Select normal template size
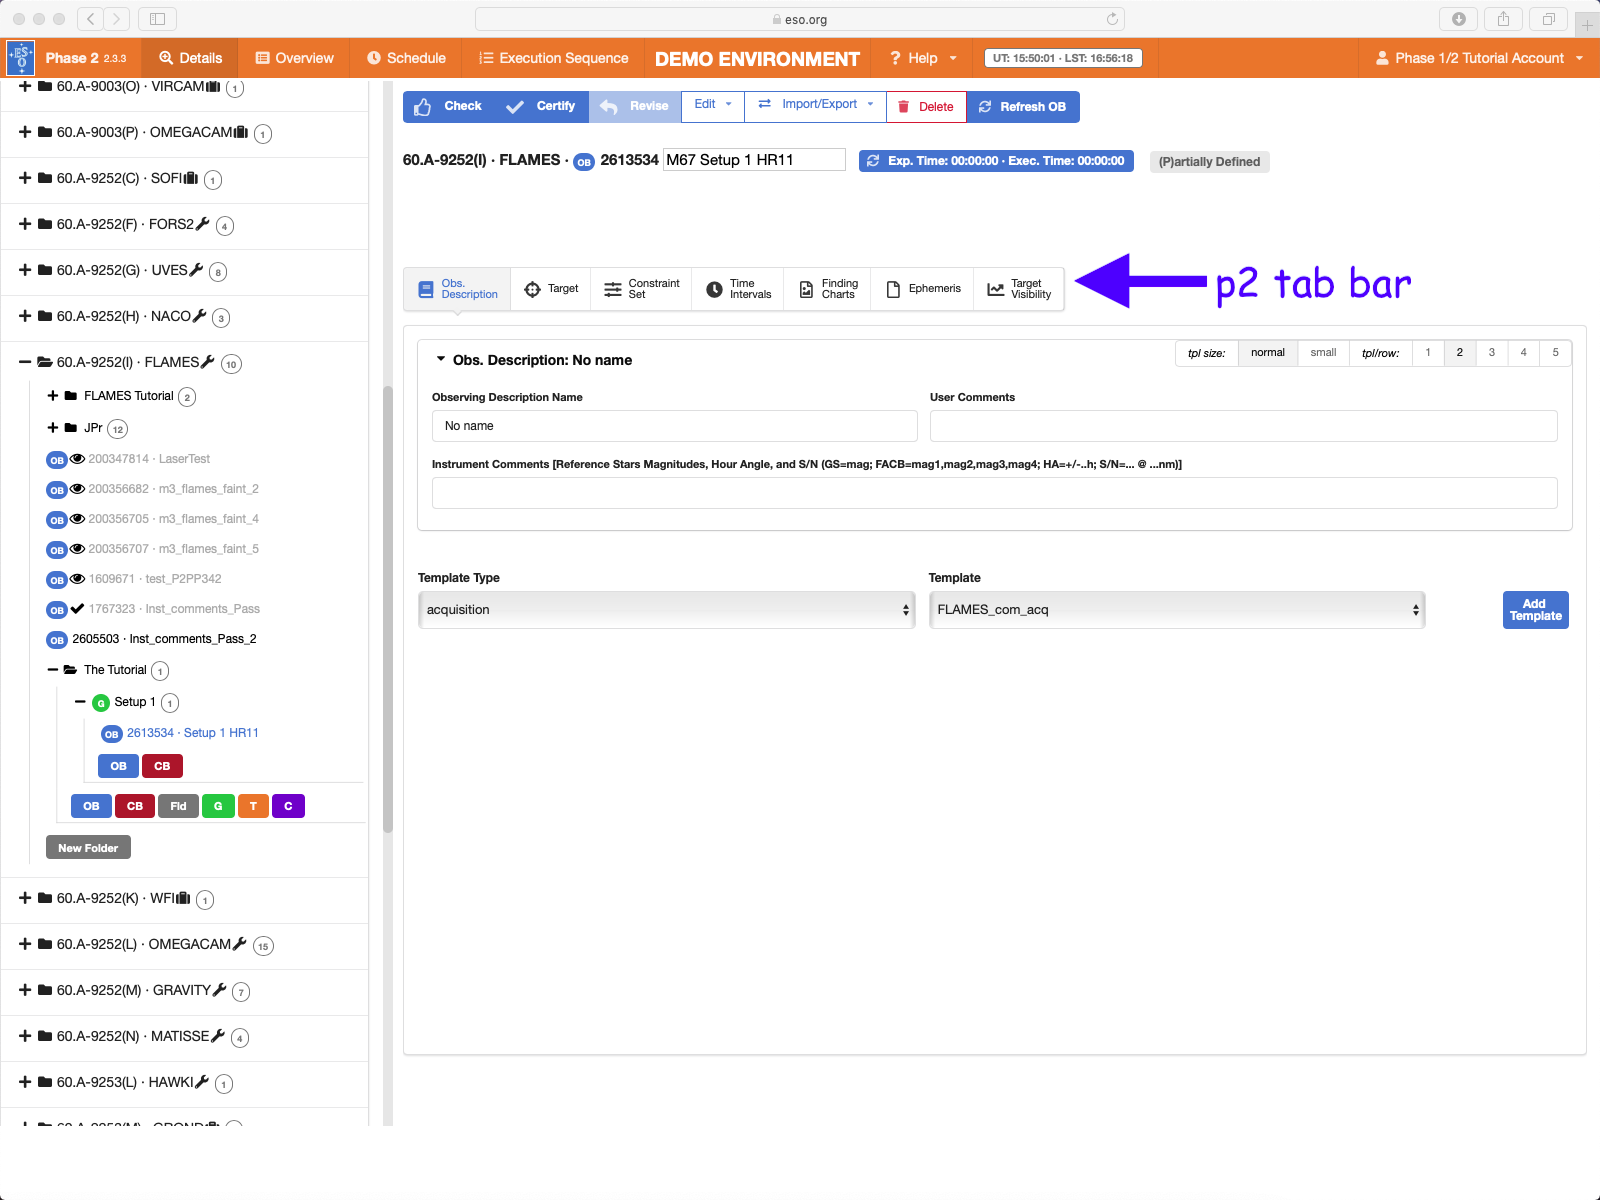 pyautogui.click(x=1267, y=353)
